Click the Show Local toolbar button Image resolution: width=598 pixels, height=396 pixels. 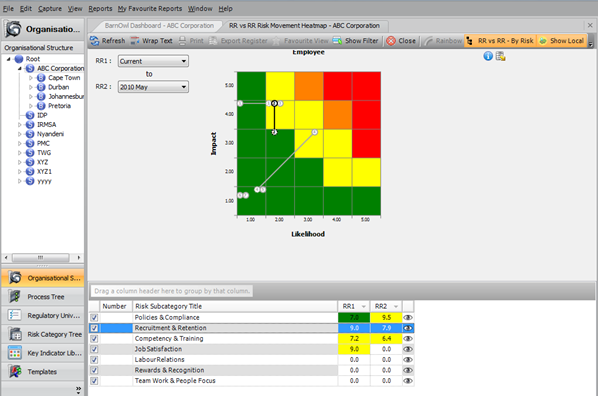click(561, 41)
